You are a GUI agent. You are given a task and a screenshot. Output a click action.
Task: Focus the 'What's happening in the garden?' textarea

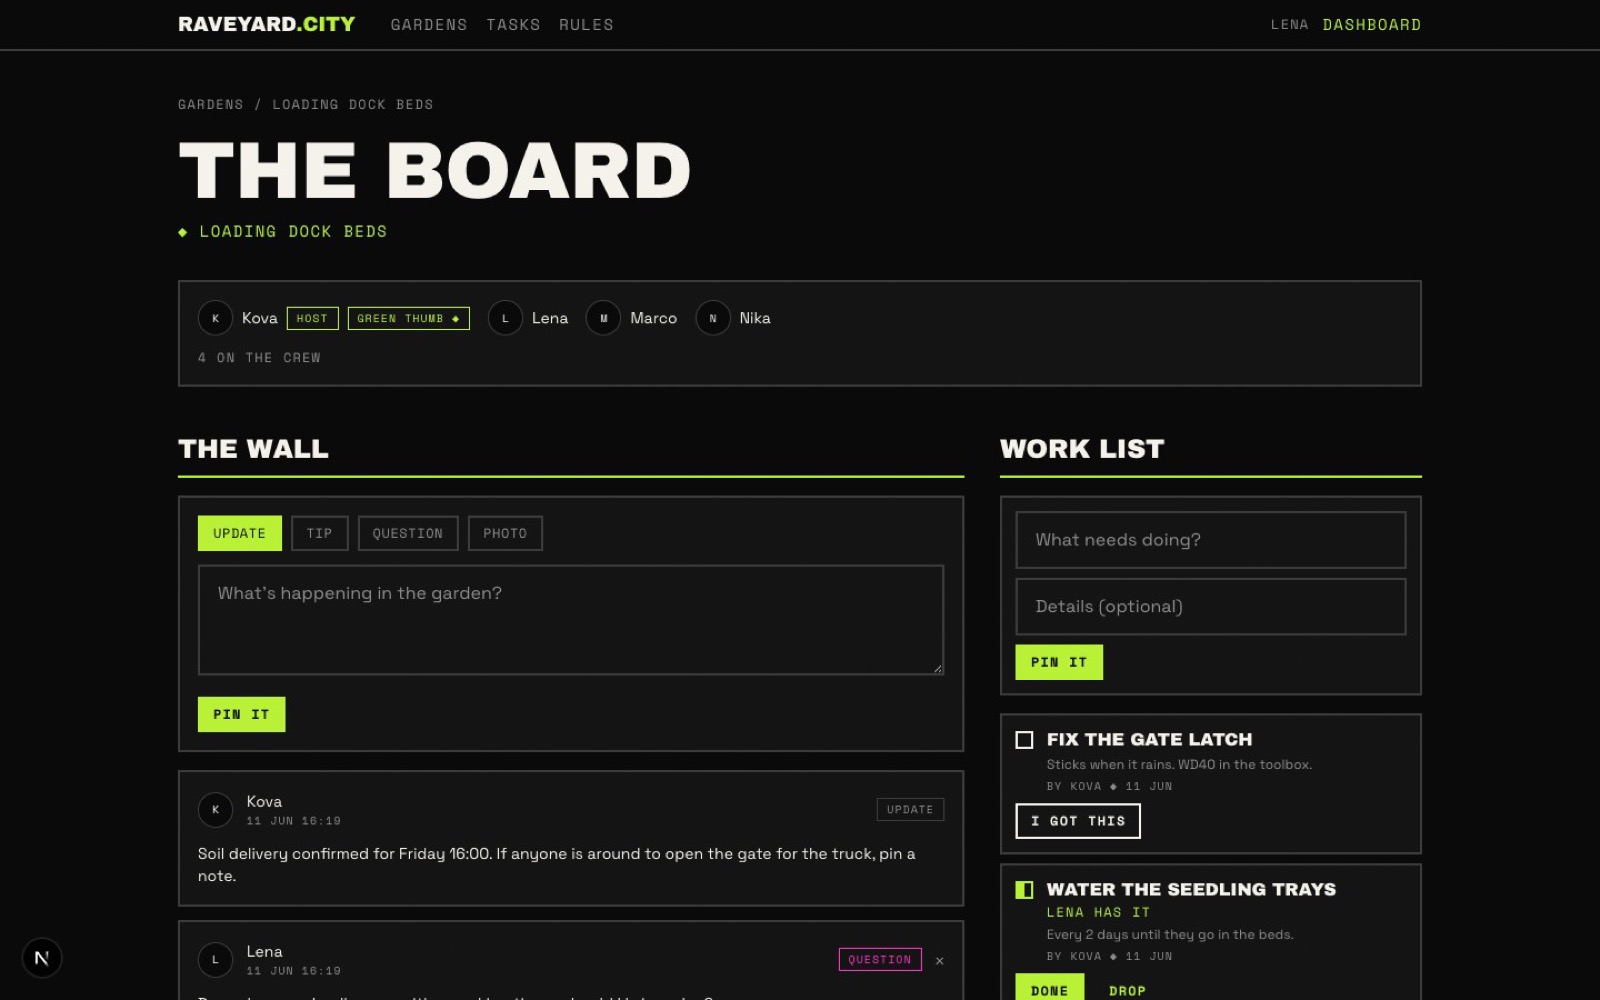pyautogui.click(x=571, y=620)
